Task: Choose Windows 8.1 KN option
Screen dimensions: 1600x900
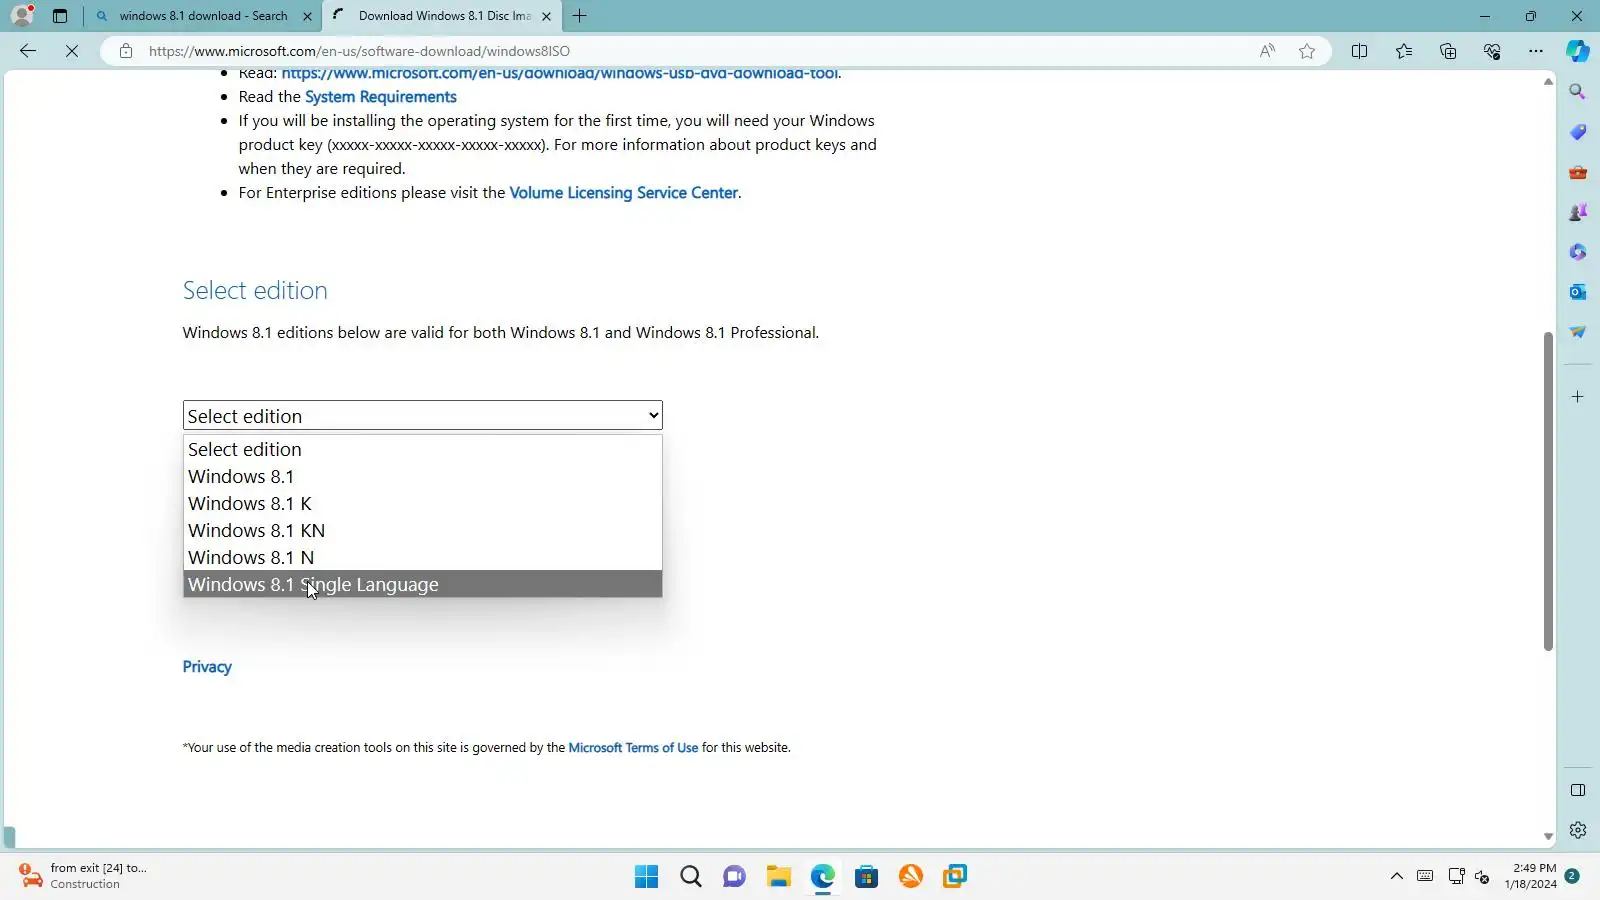Action: tap(423, 531)
